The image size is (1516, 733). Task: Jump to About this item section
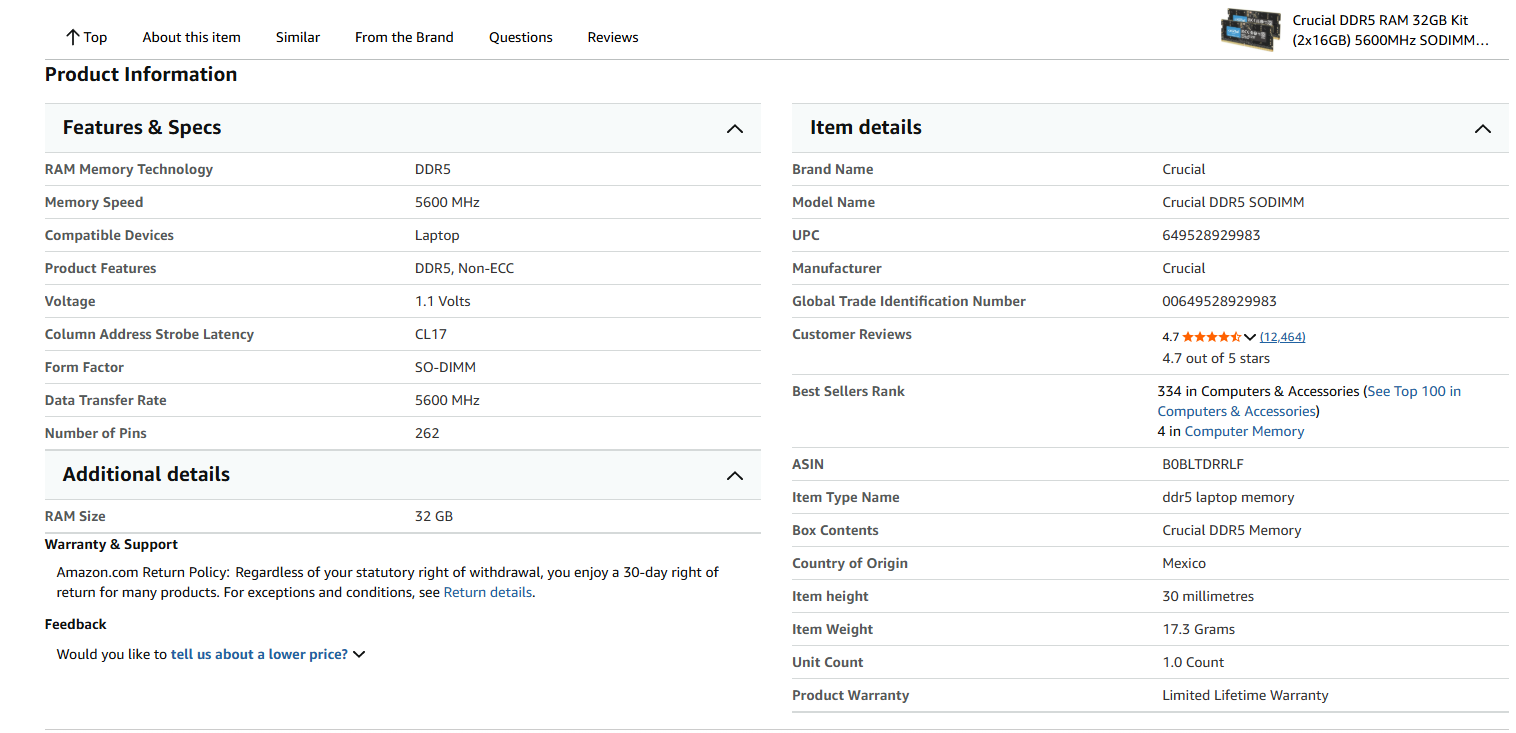[x=191, y=37]
